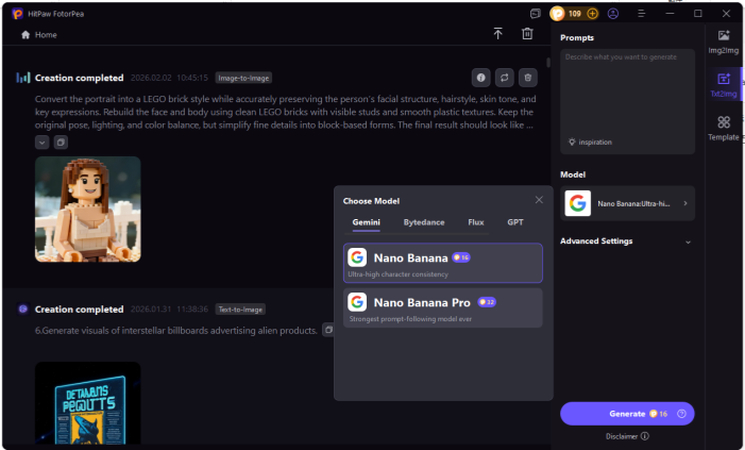
Task: Add credits with the plus coin icon
Action: pyautogui.click(x=592, y=14)
